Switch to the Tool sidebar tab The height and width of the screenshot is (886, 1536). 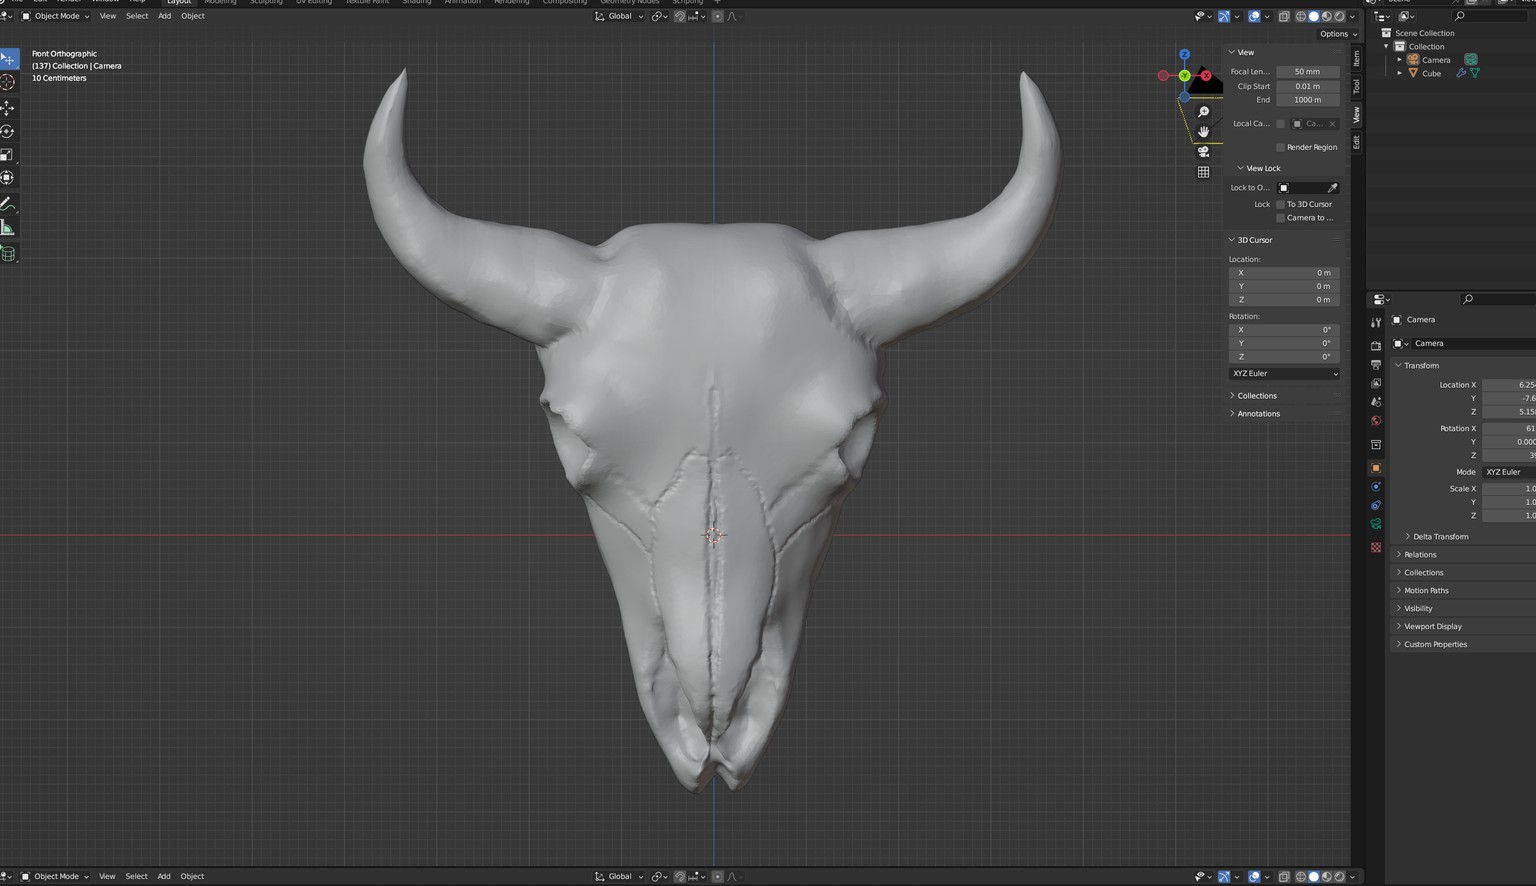1357,87
